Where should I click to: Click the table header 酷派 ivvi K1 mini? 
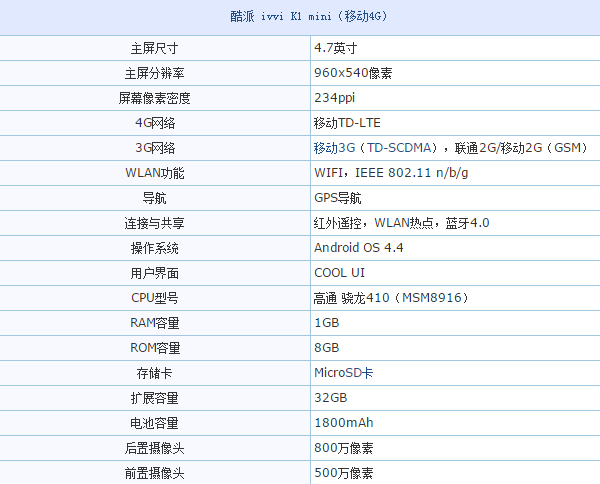300,17
